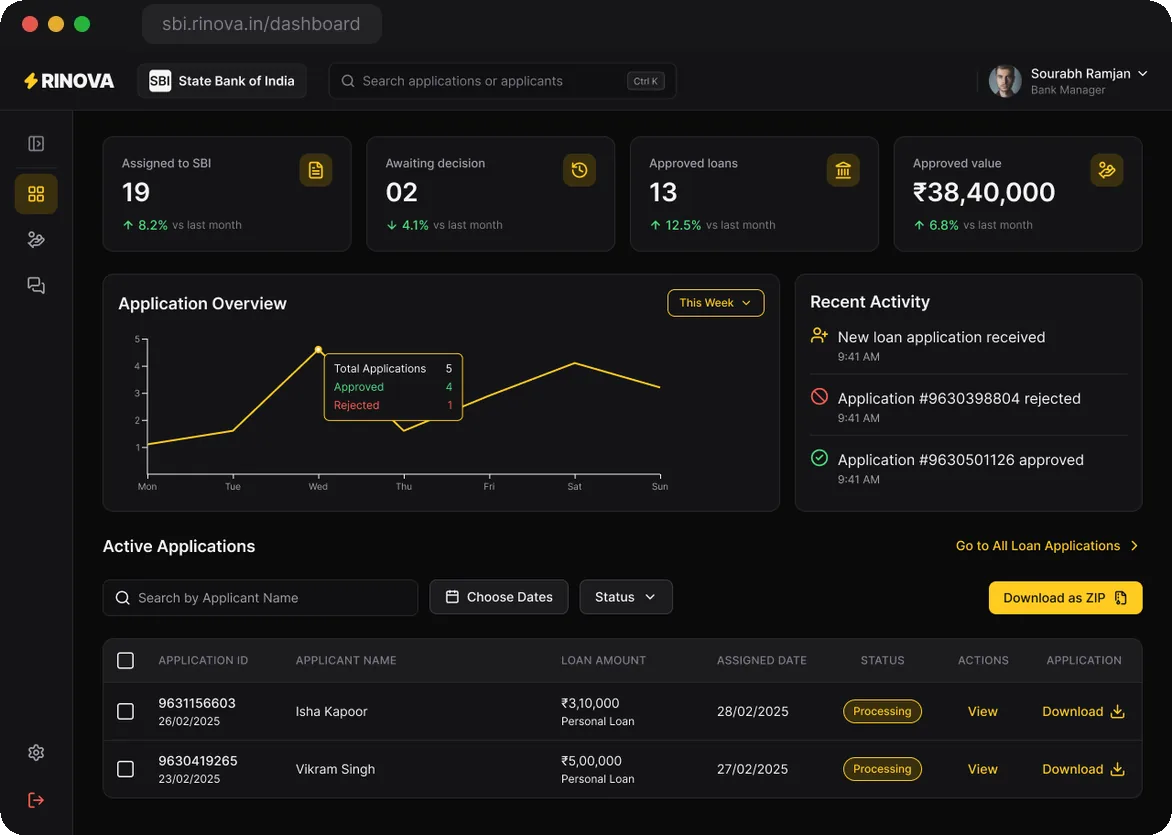Tick the select-all checkbox in table header
The height and width of the screenshot is (835, 1172).
coord(126,661)
